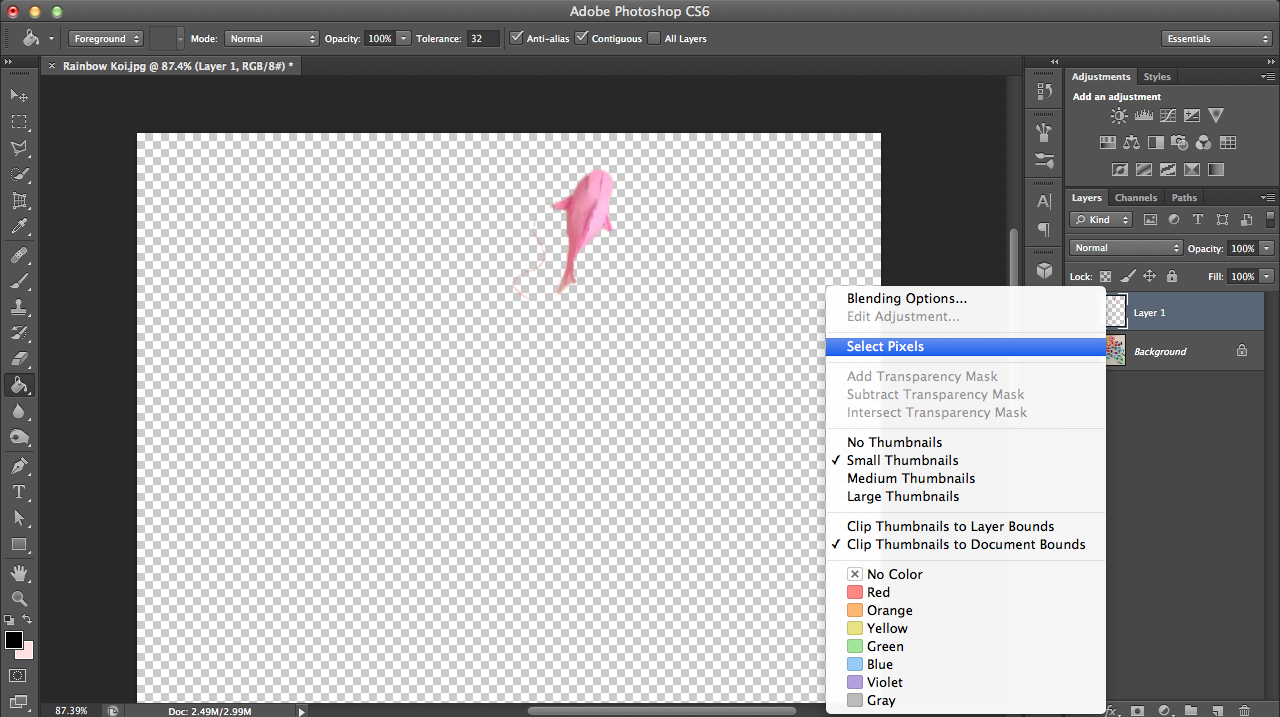Open the layer blending mode dropdown
This screenshot has width=1280, height=717.
(x=1125, y=247)
